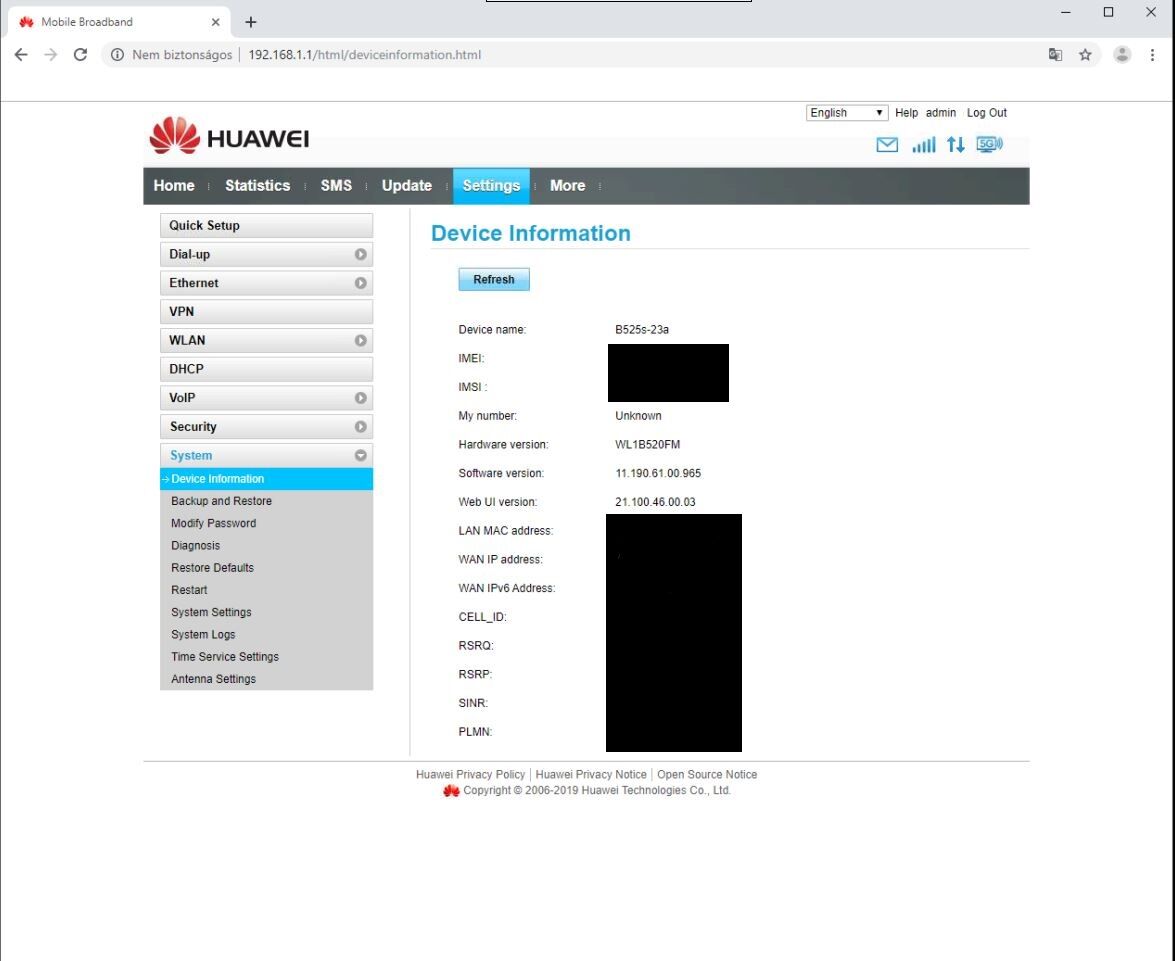Click the data traffic arrows icon

(x=955, y=145)
